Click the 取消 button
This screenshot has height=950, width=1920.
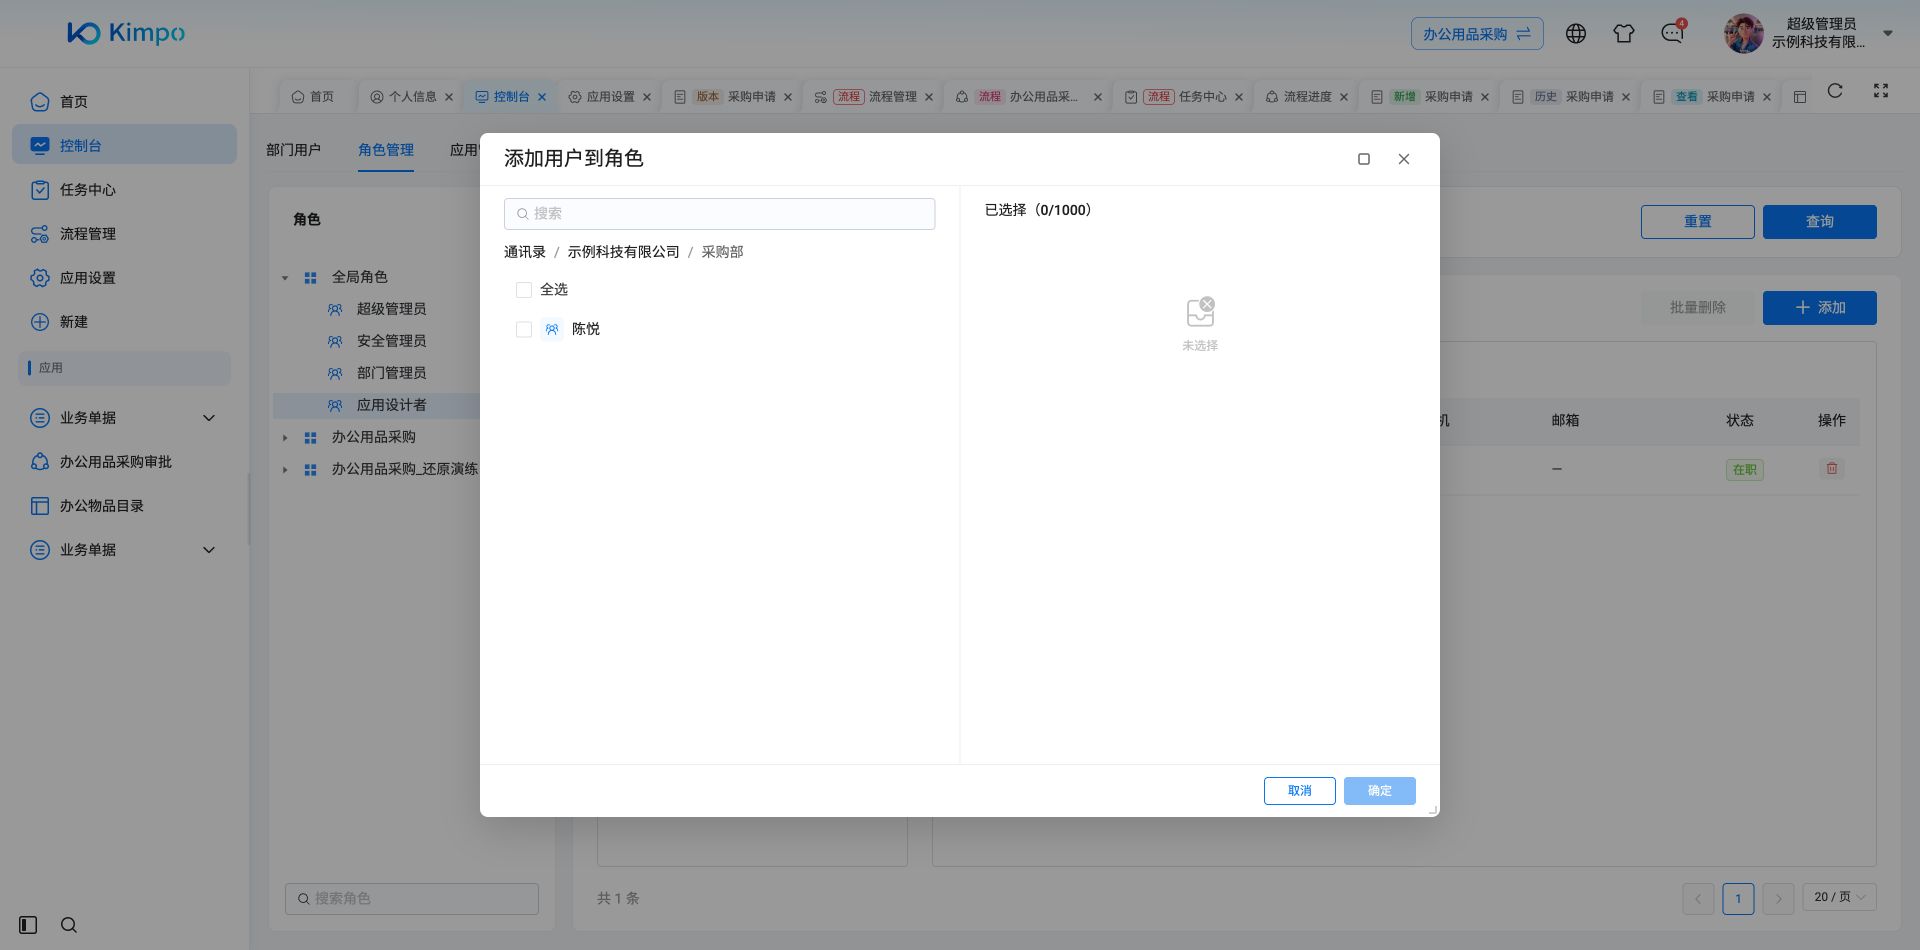click(x=1300, y=791)
